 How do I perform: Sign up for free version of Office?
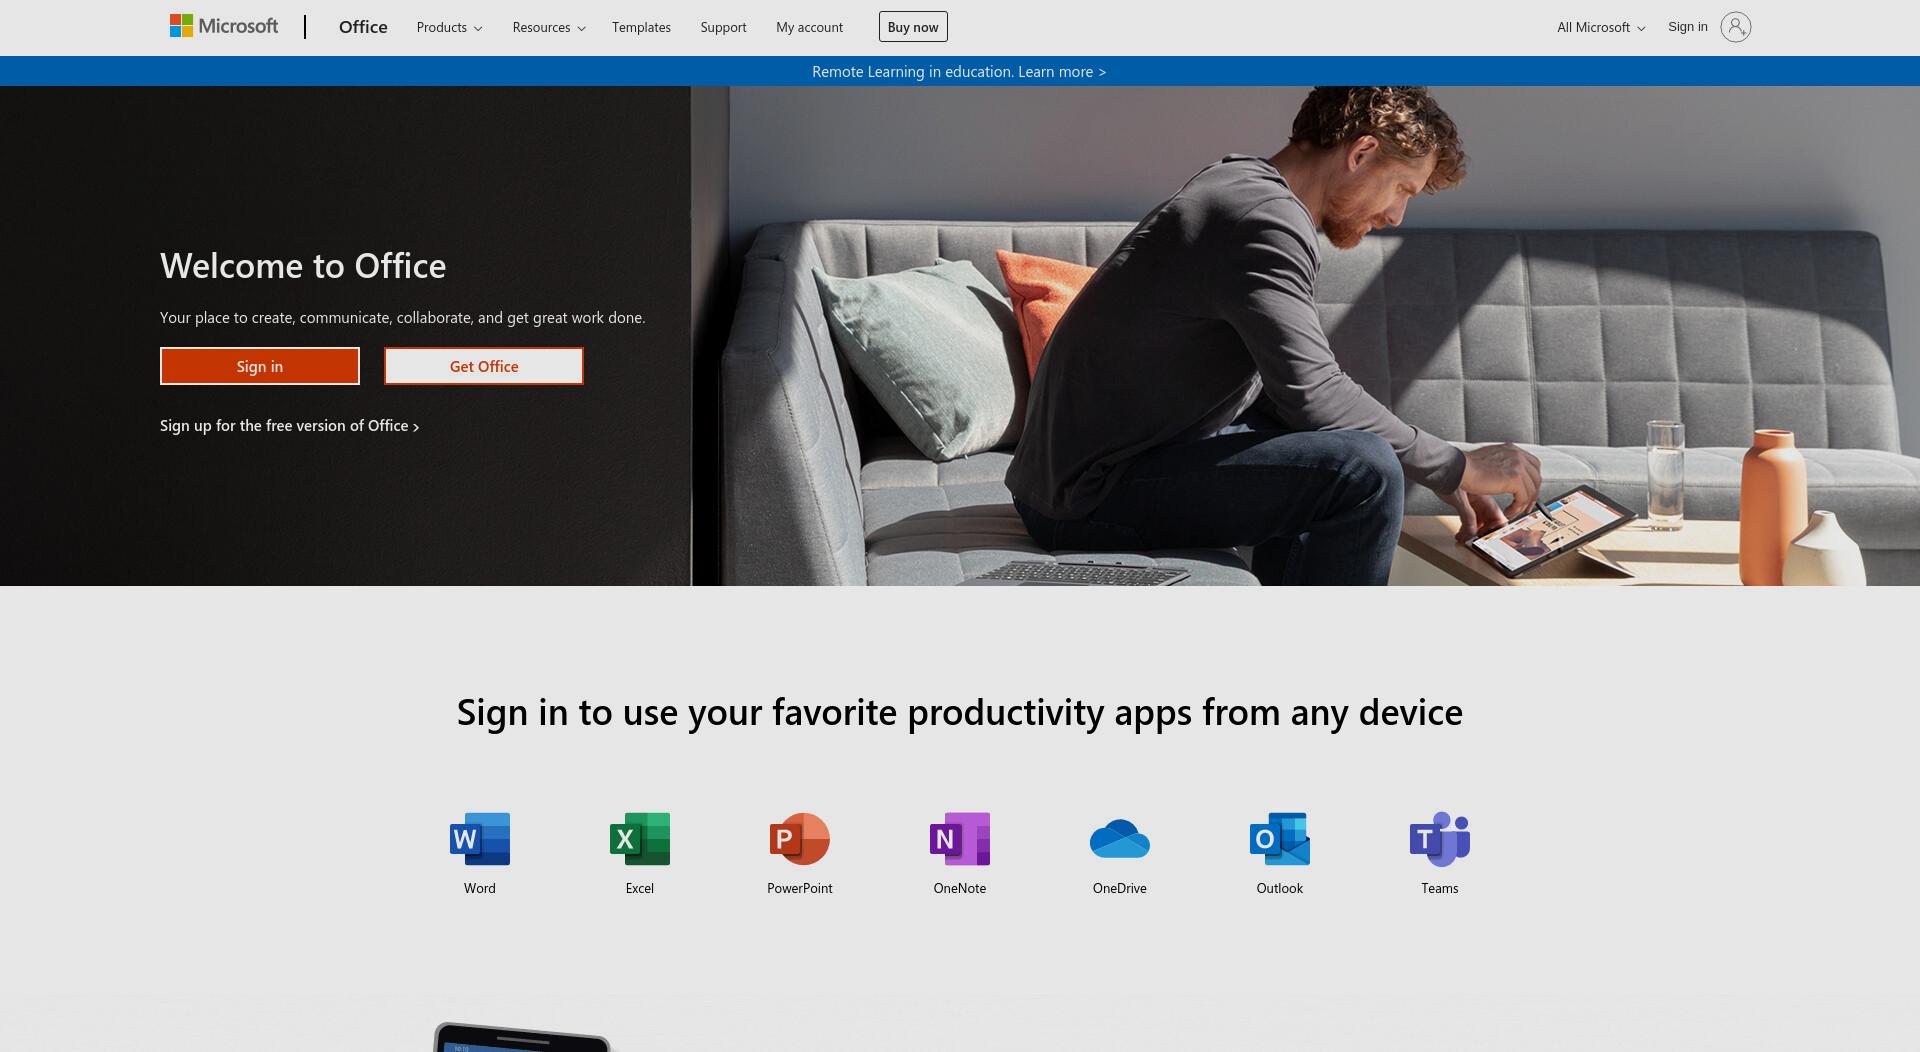click(x=289, y=426)
